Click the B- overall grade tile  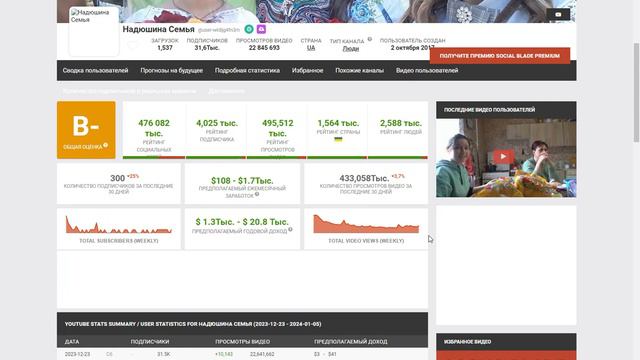click(x=86, y=130)
